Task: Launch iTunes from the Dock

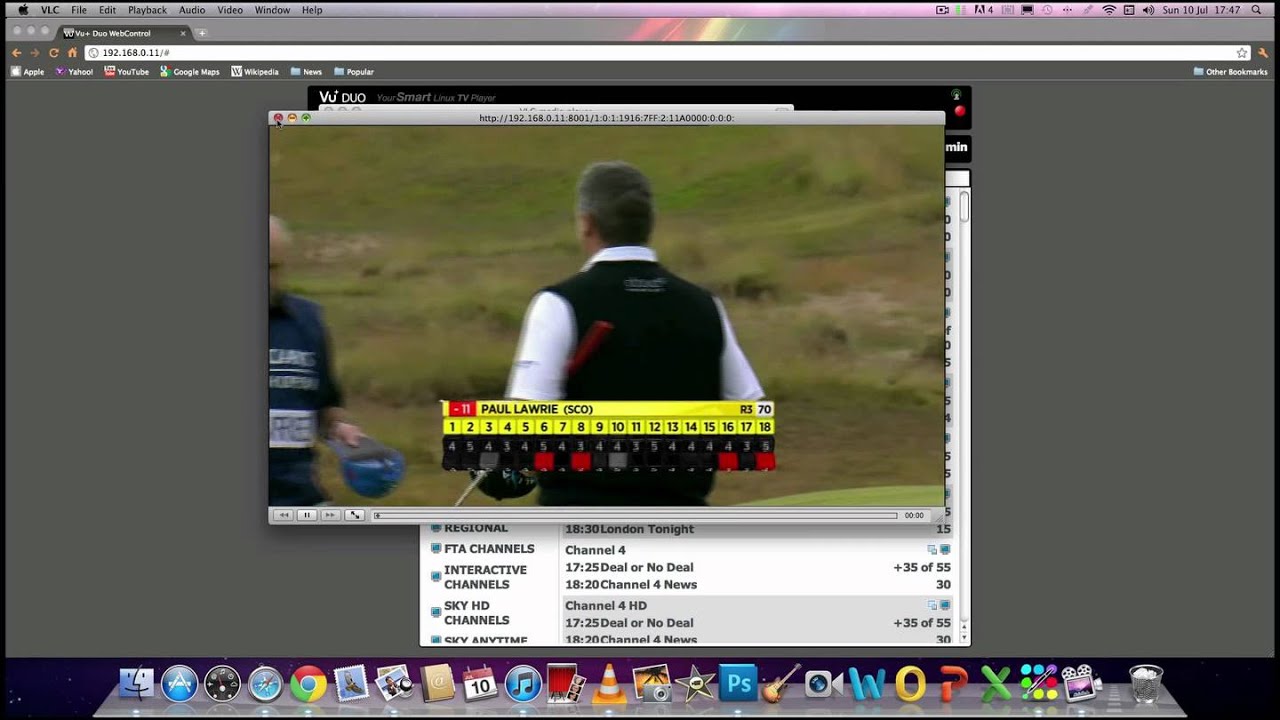Action: [523, 684]
